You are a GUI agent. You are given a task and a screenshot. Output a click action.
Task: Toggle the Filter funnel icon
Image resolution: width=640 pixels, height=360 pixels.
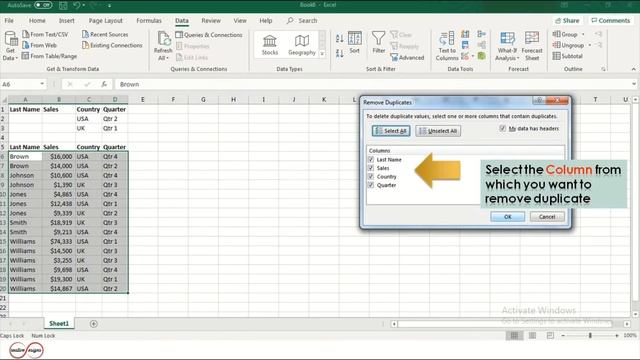[378, 38]
